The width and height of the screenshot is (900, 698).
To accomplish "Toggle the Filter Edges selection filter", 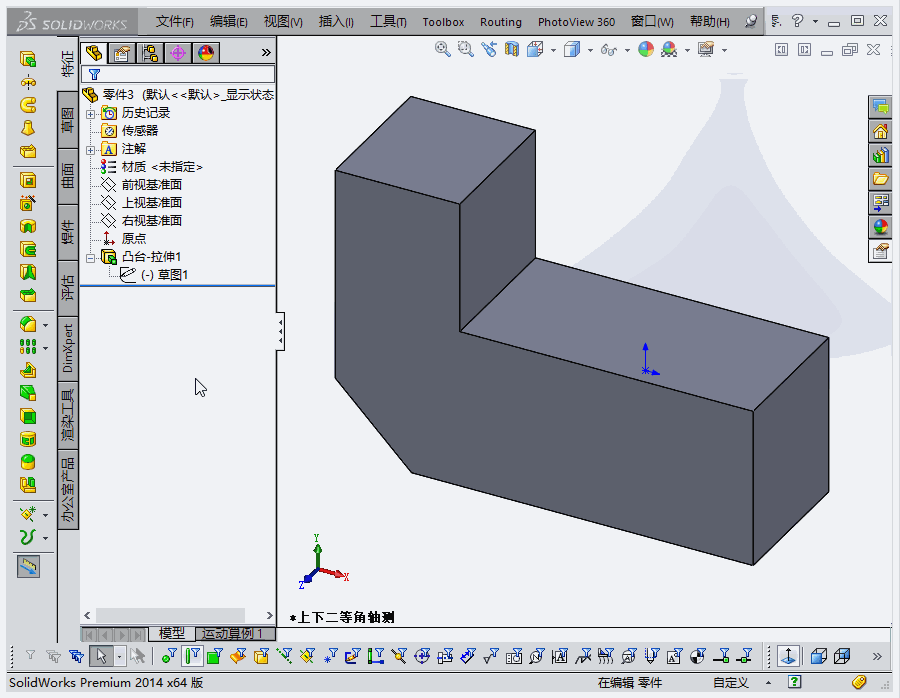I will click(x=192, y=656).
